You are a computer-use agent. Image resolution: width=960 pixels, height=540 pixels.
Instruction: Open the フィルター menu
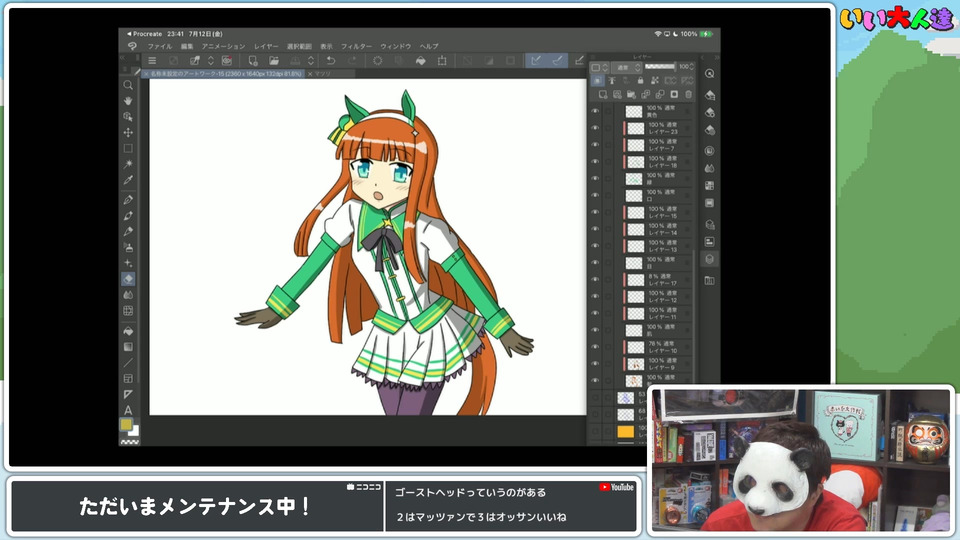point(356,46)
